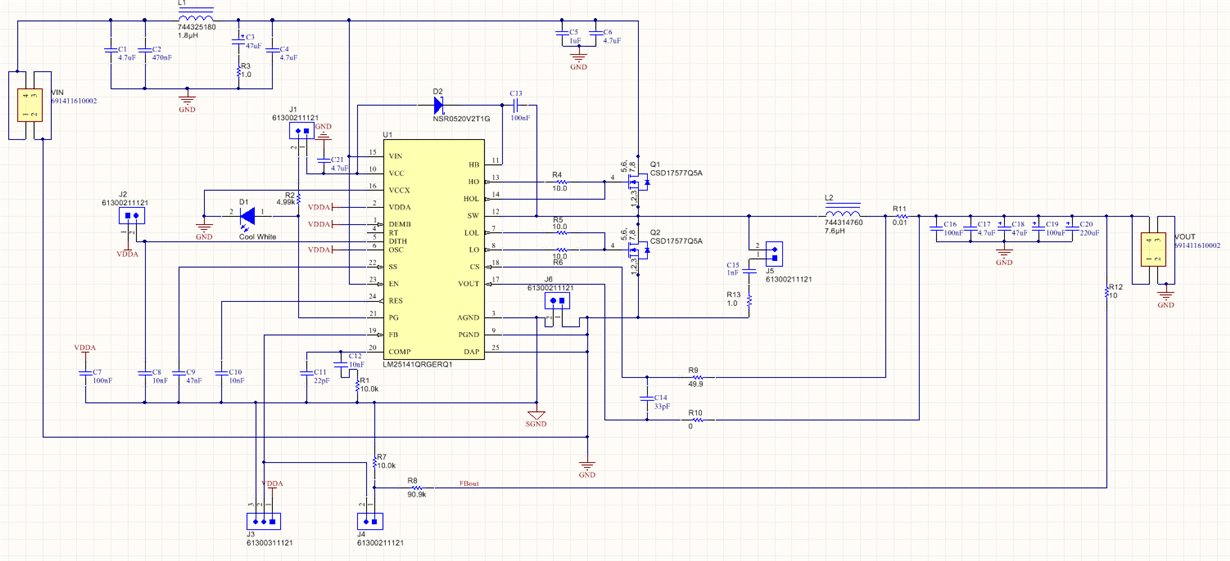Click the J3 three-pin header
The image size is (1230, 561).
click(x=263, y=521)
